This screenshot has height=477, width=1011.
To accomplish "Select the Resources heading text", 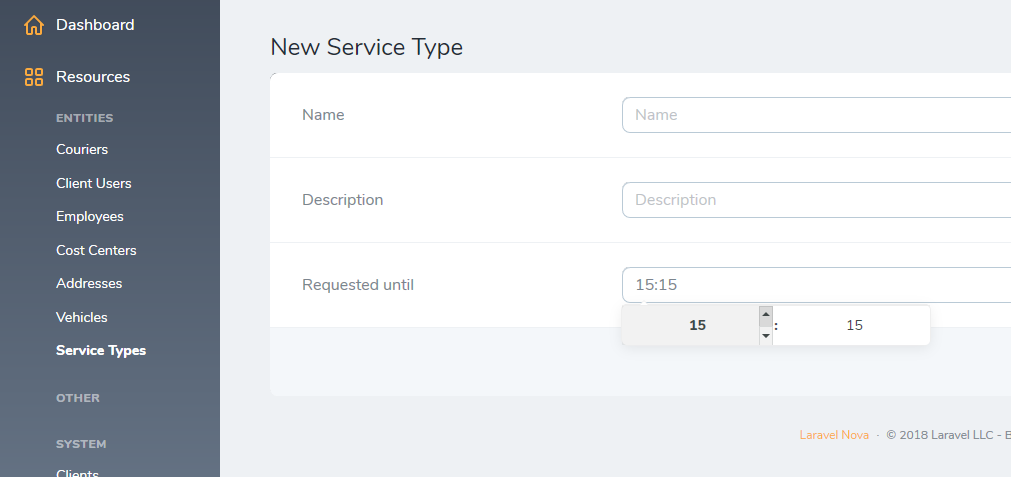I will [93, 77].
